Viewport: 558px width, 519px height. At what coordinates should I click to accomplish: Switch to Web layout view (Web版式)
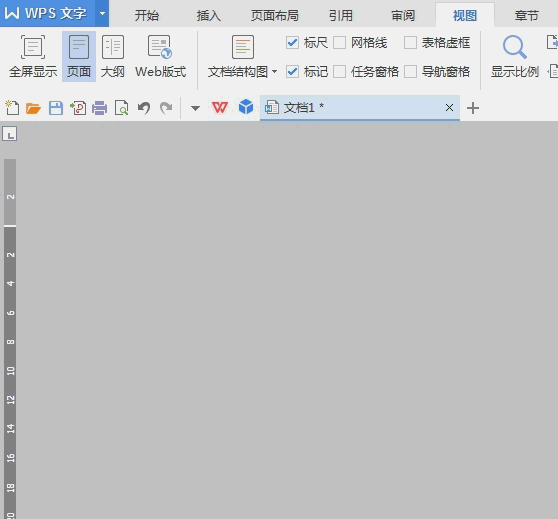coord(160,47)
